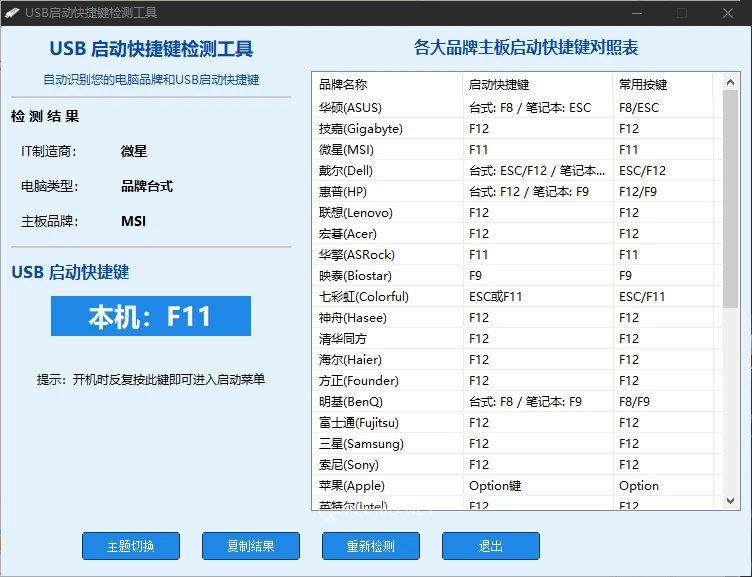Select the 华擎(ASRock) row
752x577 pixels.
pos(517,255)
